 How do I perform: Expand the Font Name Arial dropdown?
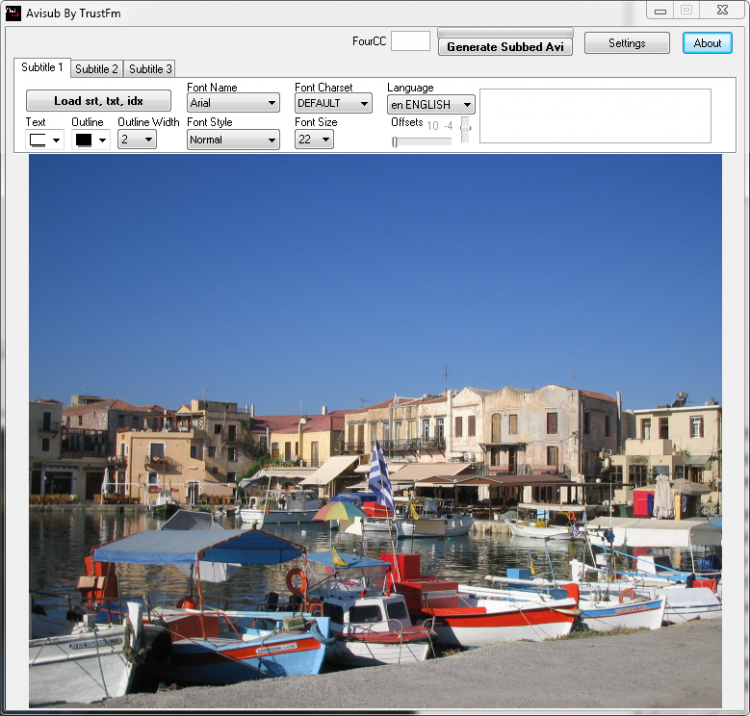click(233, 103)
